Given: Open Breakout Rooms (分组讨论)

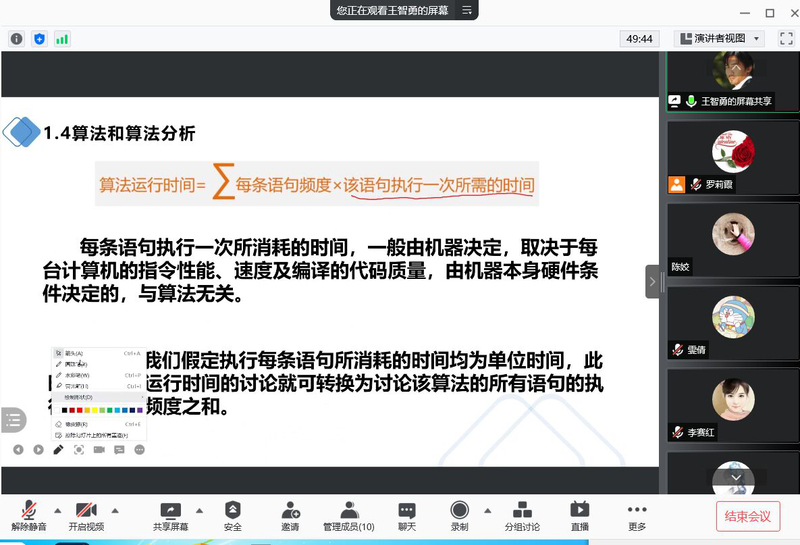Looking at the screenshot, I should click(522, 516).
